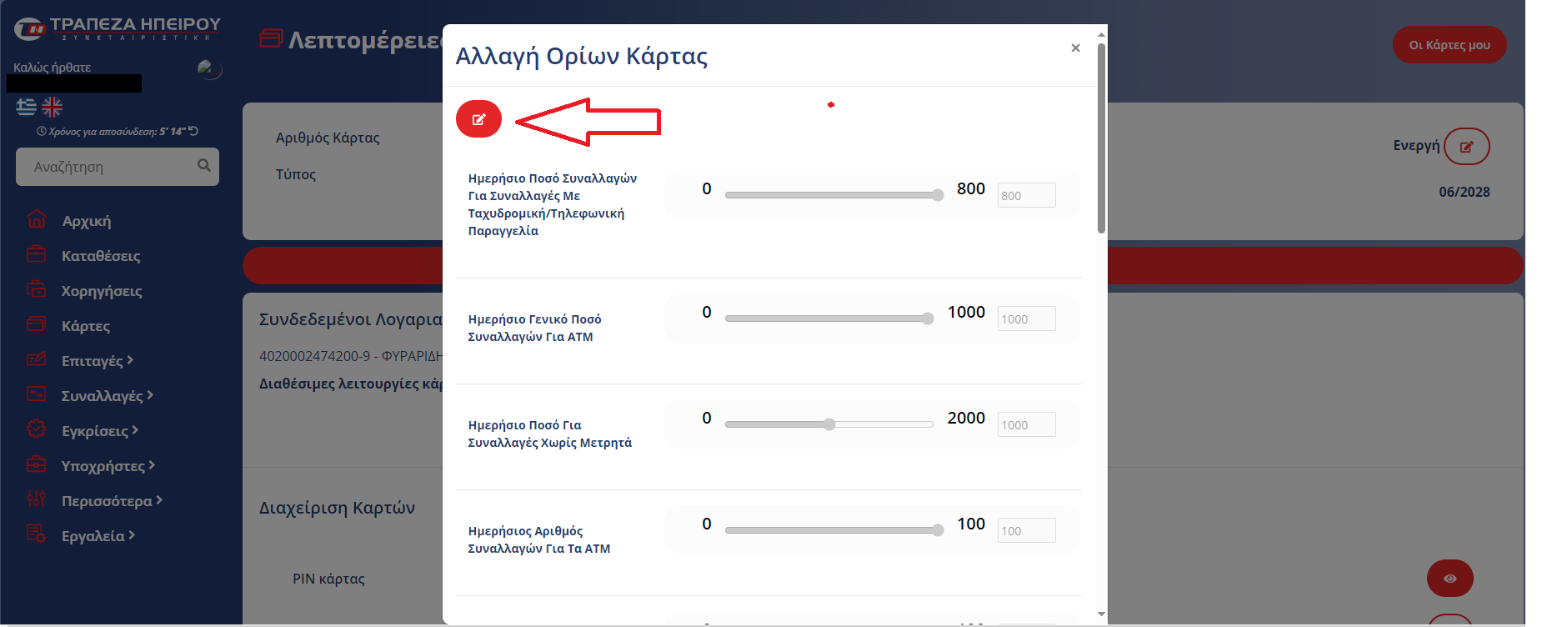This screenshot has width=1562, height=627.
Task: Open the Αρχική home page
Action: point(86,221)
